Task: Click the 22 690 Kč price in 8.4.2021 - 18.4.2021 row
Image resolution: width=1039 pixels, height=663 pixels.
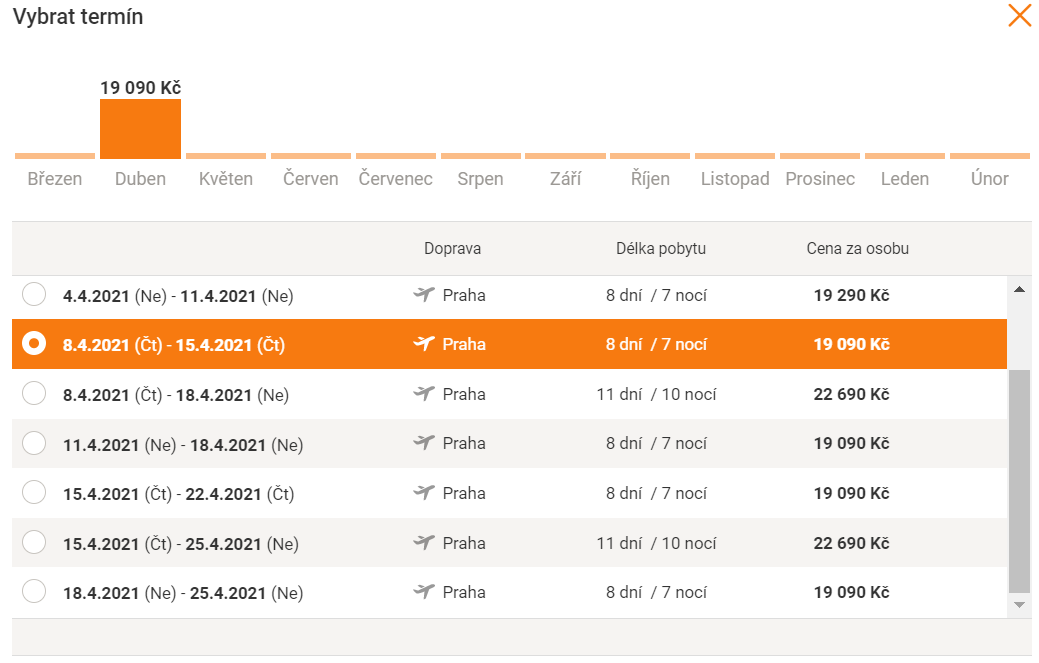Action: (x=851, y=395)
